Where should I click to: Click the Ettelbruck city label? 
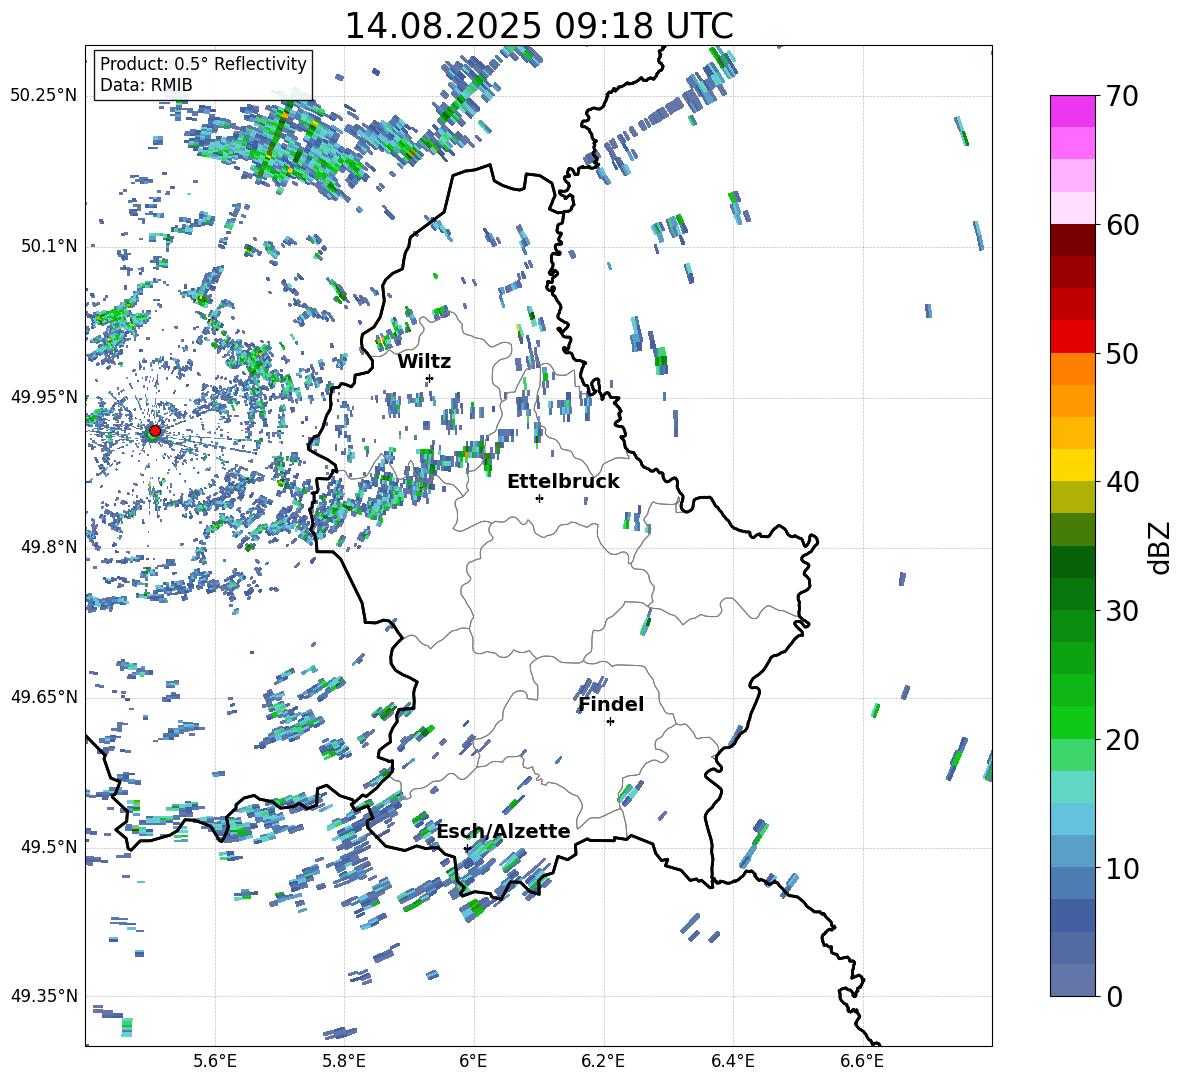pos(563,482)
